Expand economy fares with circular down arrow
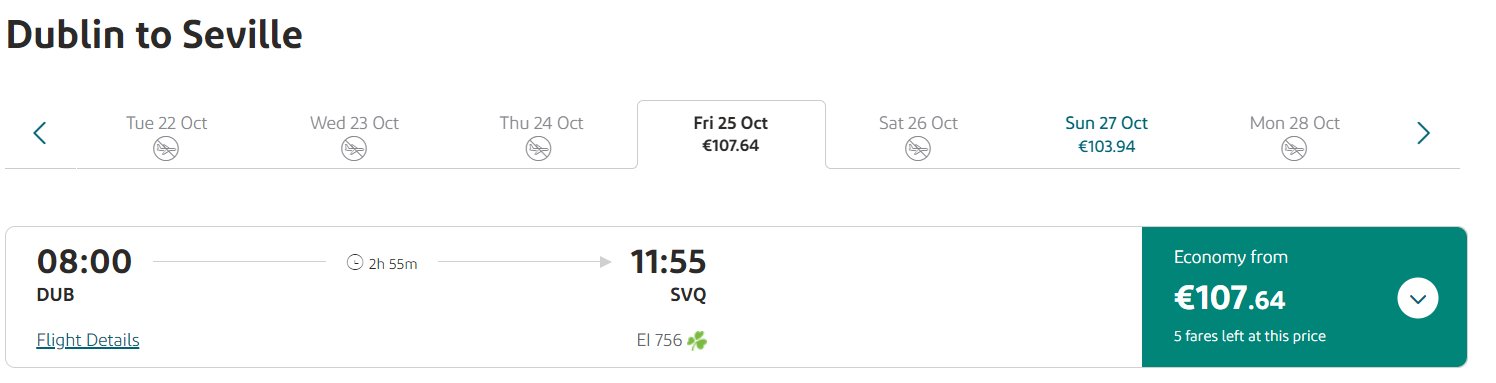 [1418, 298]
